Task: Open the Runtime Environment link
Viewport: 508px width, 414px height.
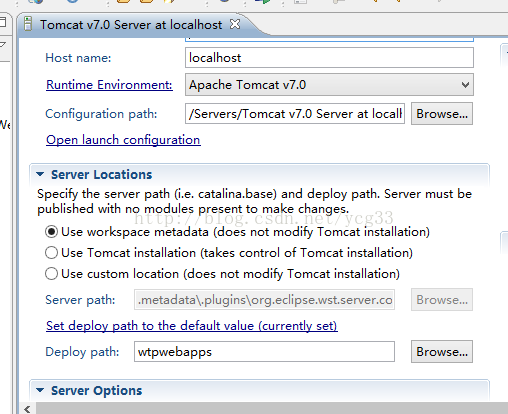Action: click(x=109, y=85)
